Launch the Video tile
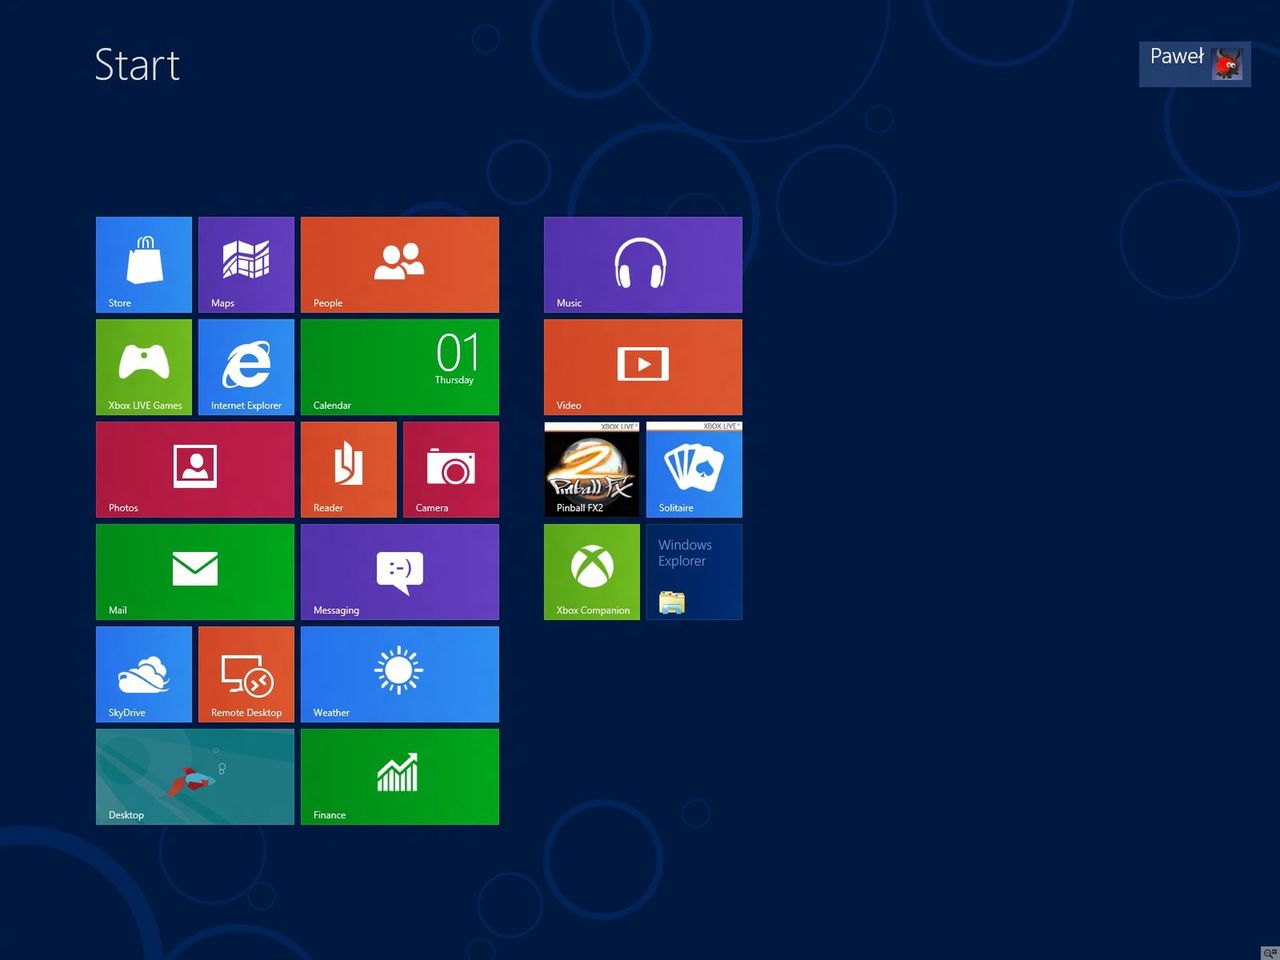 (643, 367)
